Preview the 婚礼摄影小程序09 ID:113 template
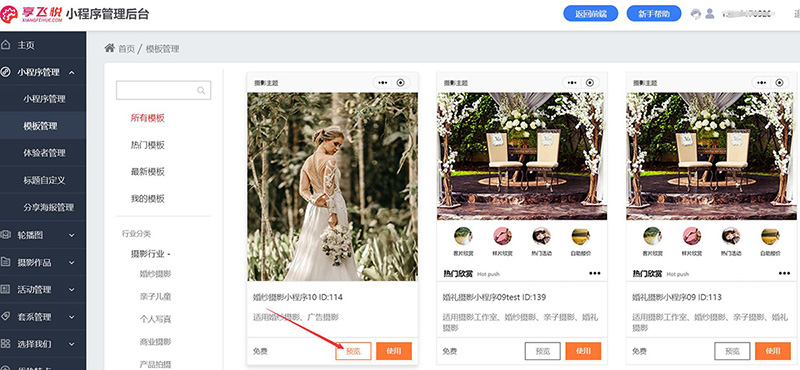800x370 pixels. (732, 351)
